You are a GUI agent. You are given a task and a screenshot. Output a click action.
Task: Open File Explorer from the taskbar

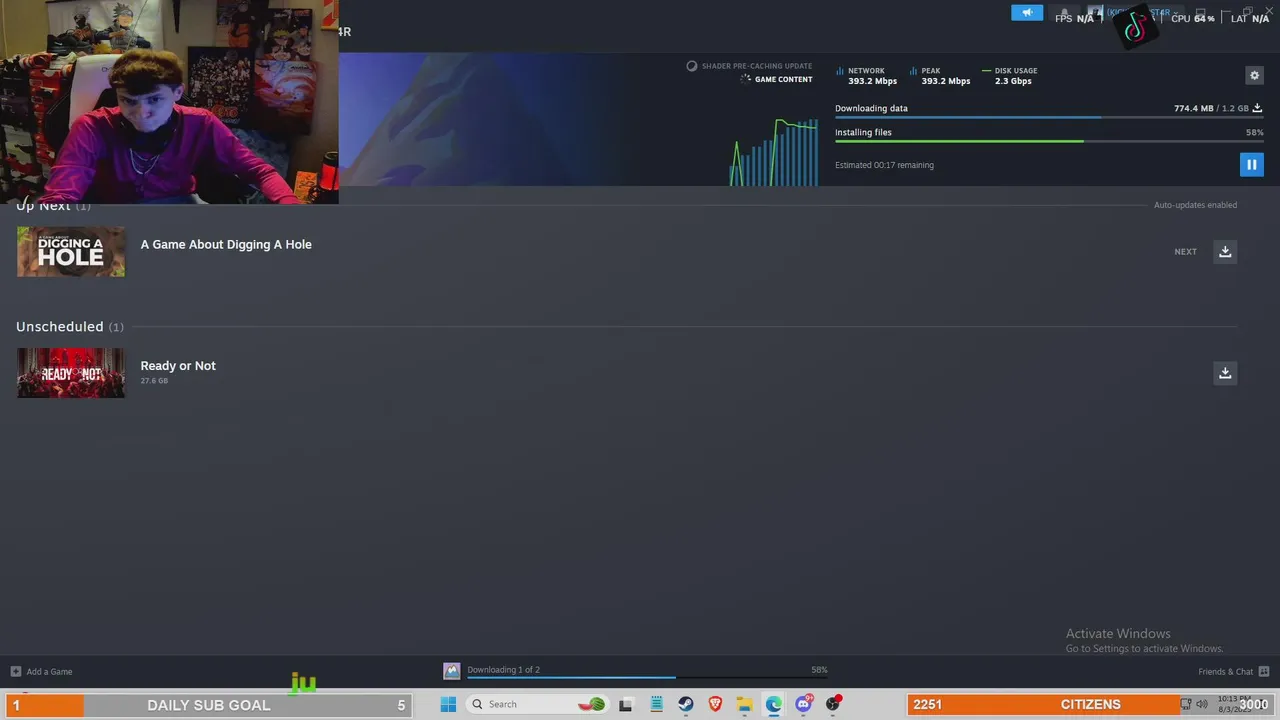click(x=744, y=704)
